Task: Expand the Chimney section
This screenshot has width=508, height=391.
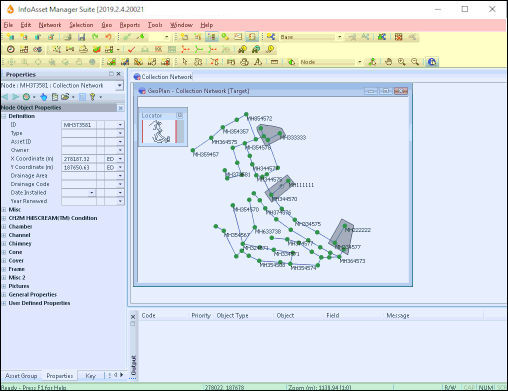Action: point(4,244)
